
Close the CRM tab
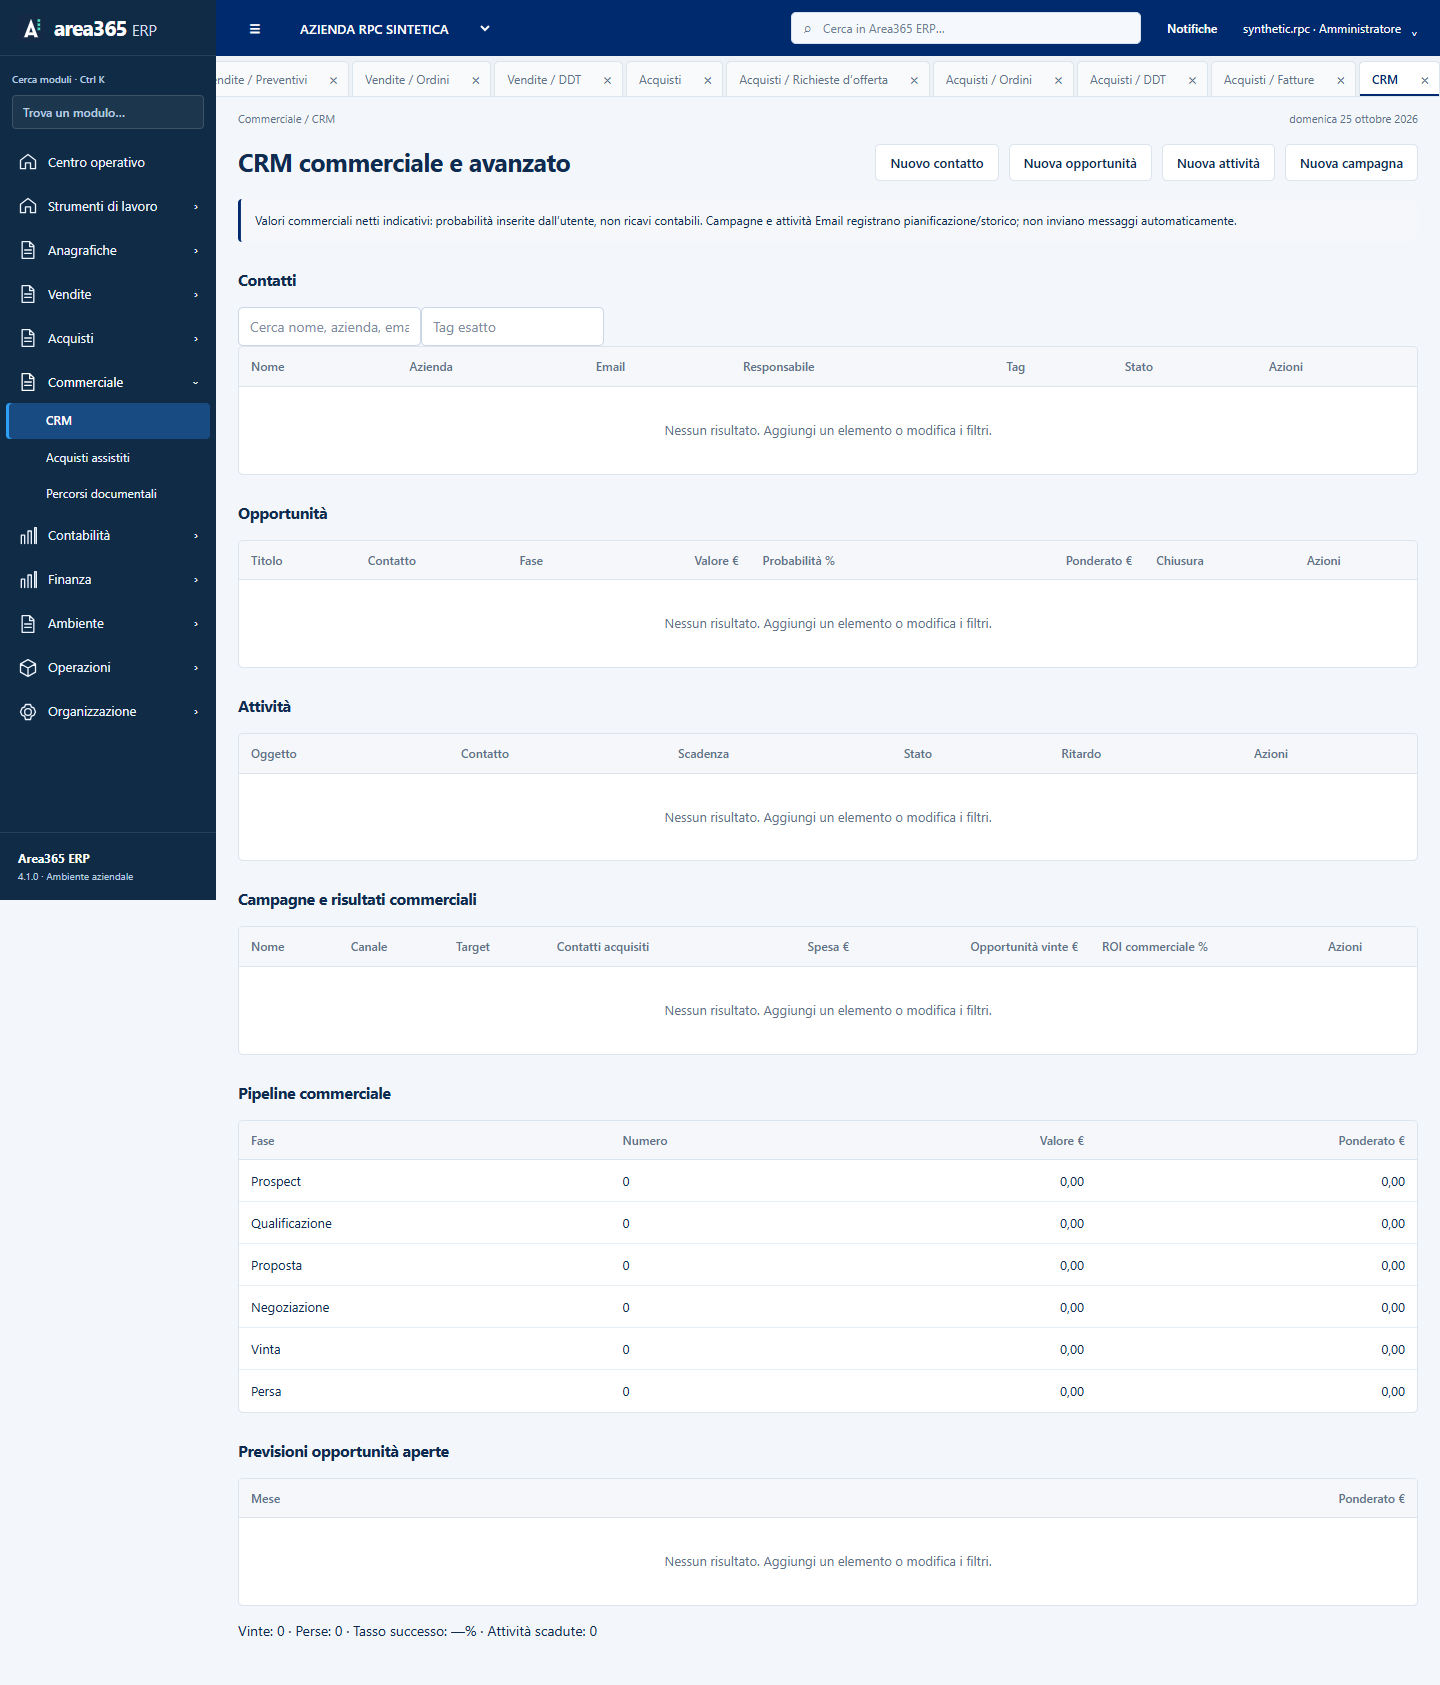(x=1425, y=80)
